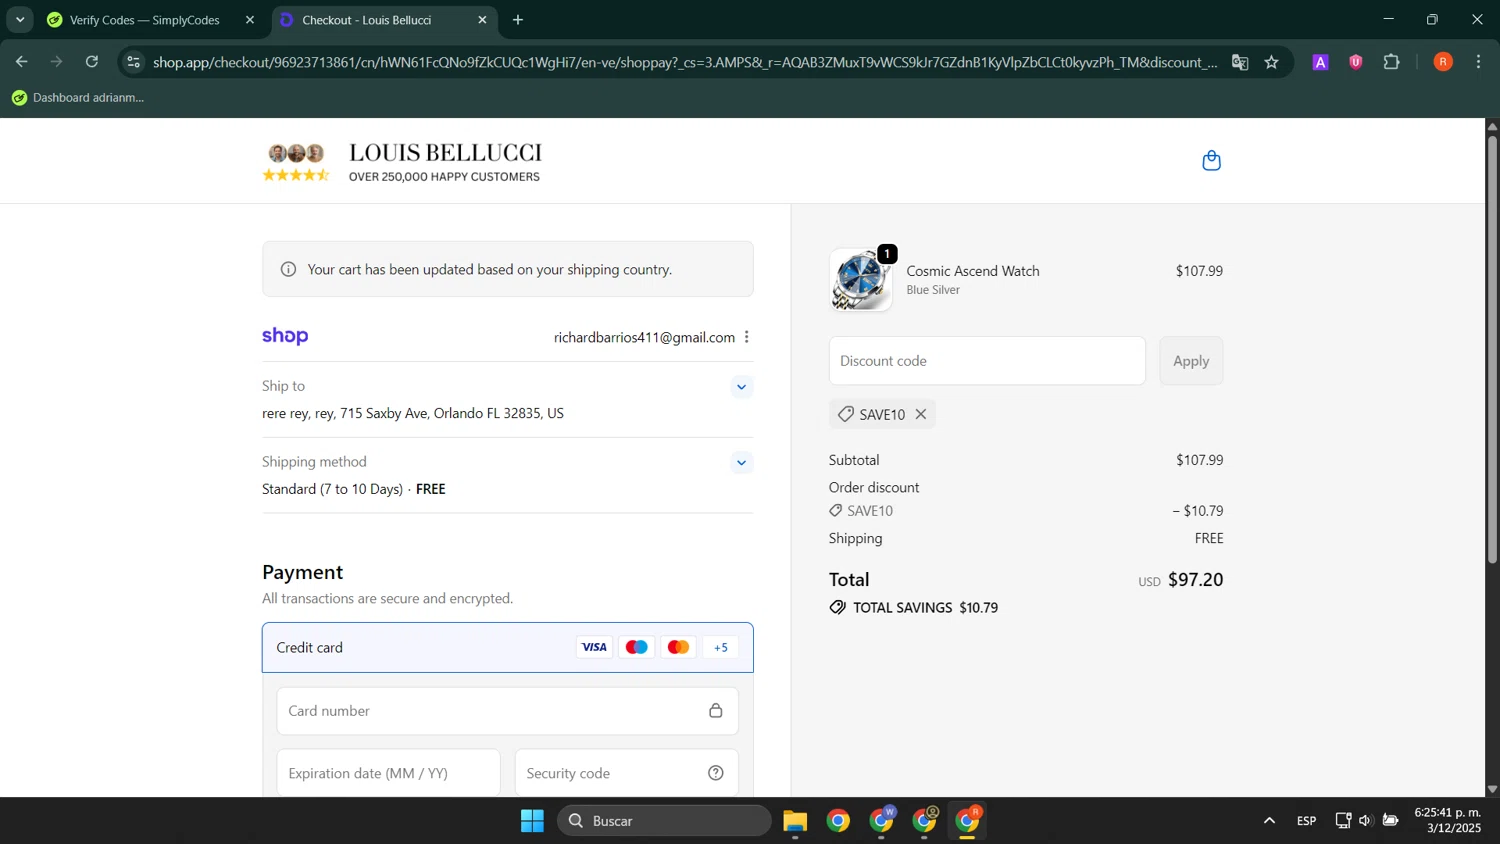Click the Shop Pay logo

[285, 336]
